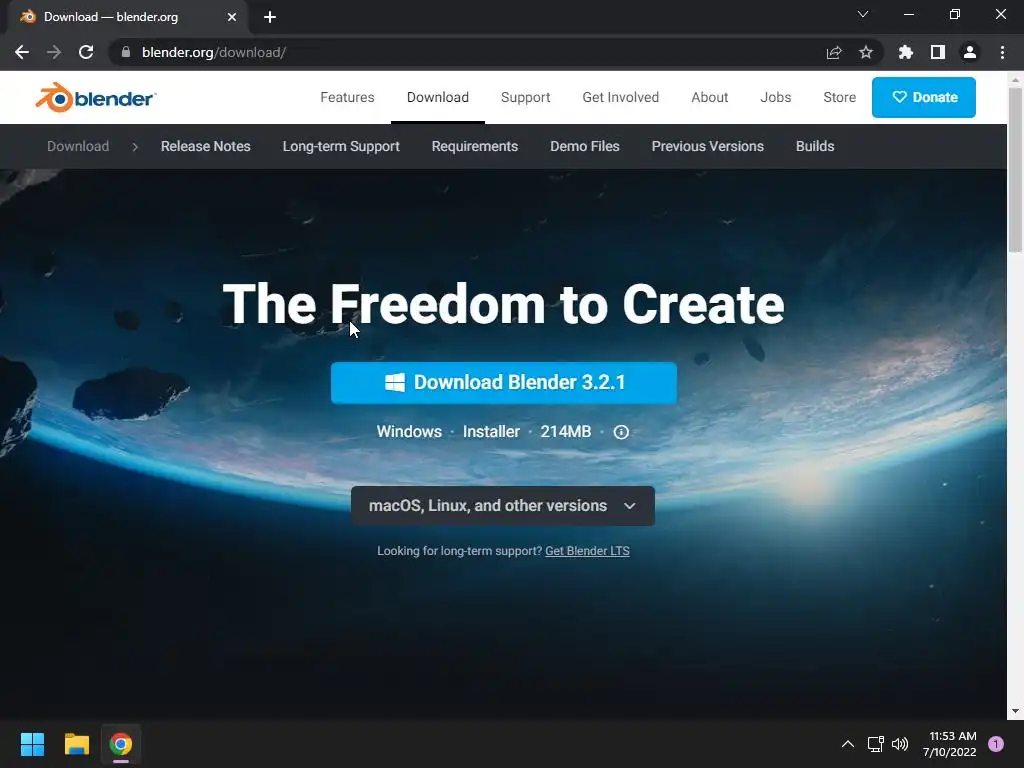Toggle the browser side panel icon
This screenshot has width=1024, height=768.
coord(938,52)
